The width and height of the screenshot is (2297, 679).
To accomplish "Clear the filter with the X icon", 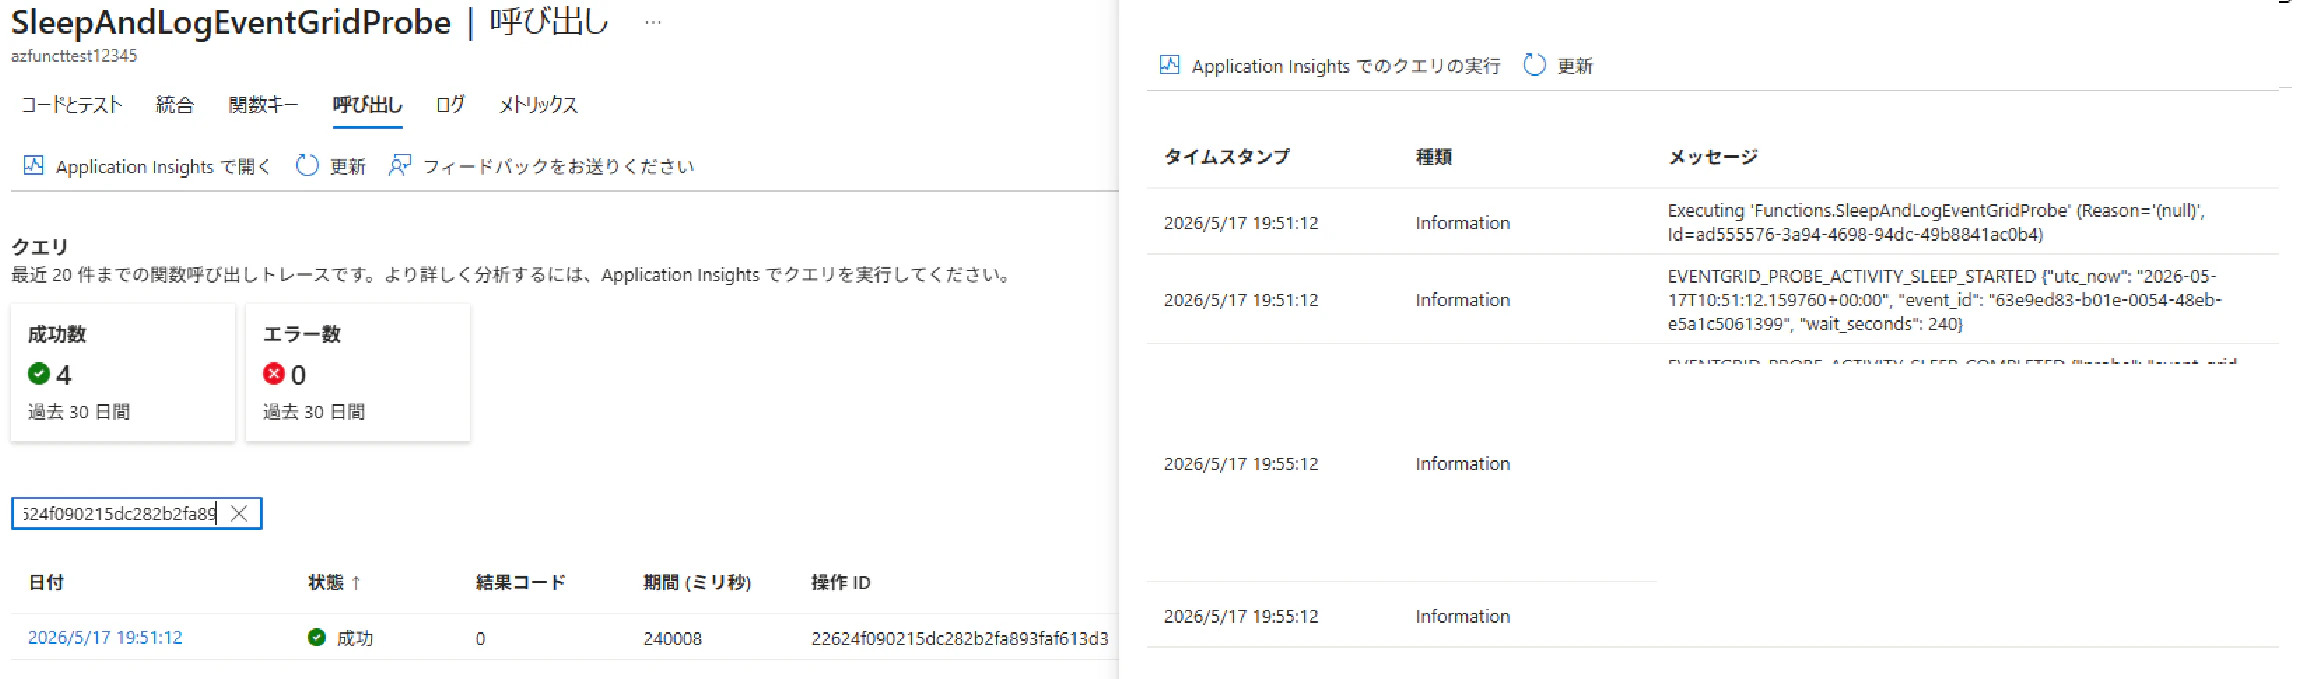I will 239,513.
